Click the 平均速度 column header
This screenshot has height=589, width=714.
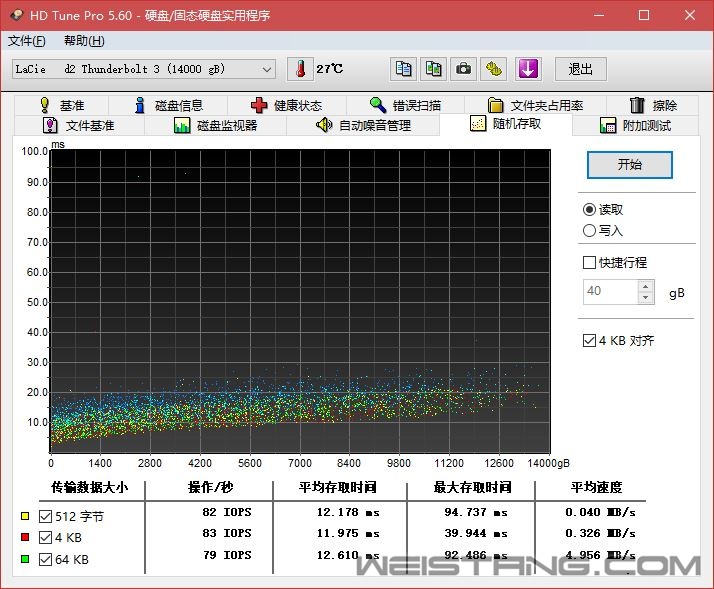(x=597, y=487)
